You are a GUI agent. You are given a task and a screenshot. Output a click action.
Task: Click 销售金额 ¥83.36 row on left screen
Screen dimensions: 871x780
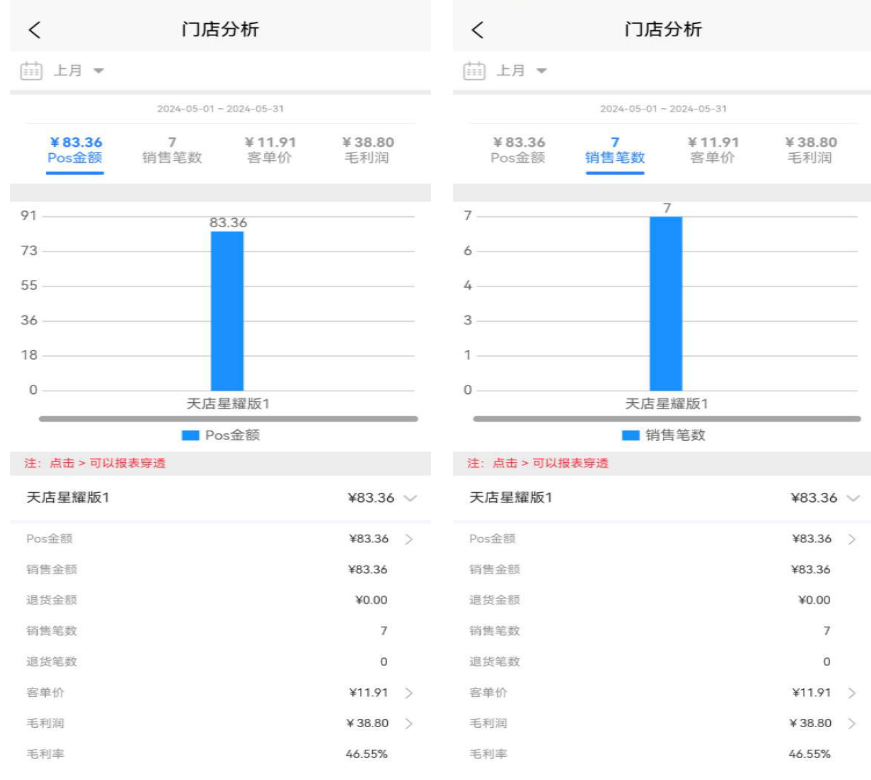coord(221,569)
